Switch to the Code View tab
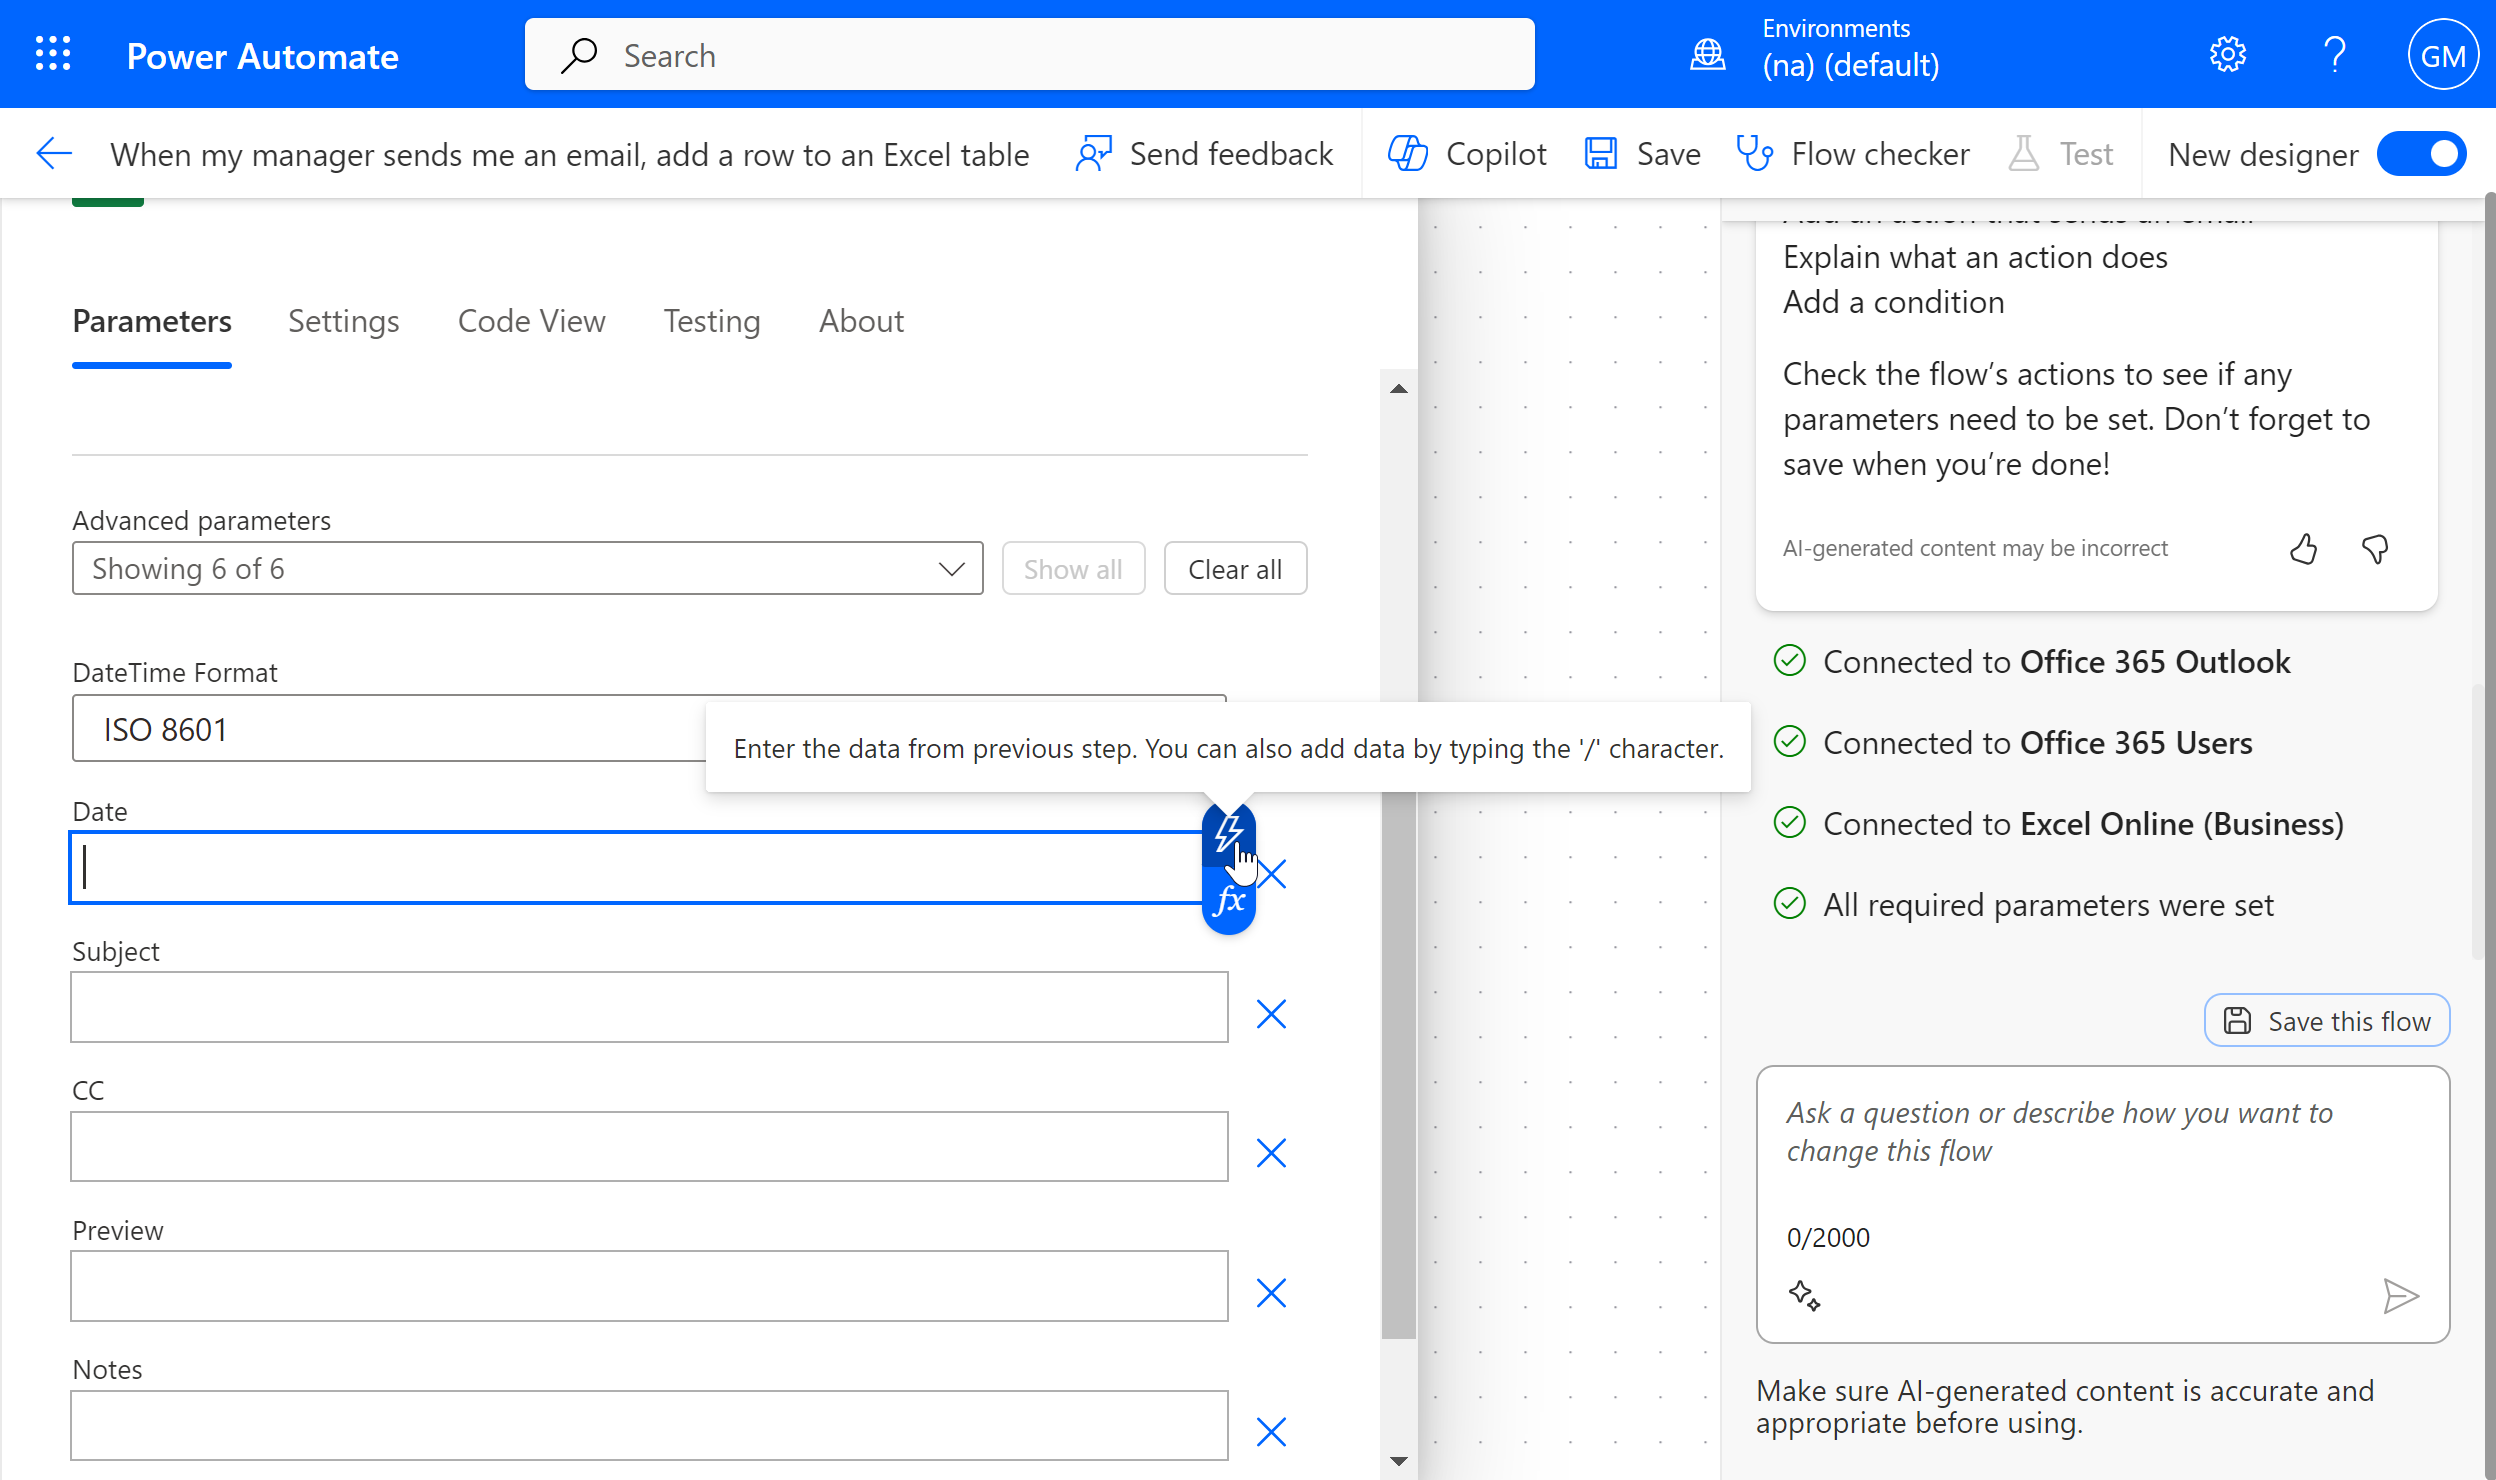The image size is (2496, 1480). [x=531, y=321]
